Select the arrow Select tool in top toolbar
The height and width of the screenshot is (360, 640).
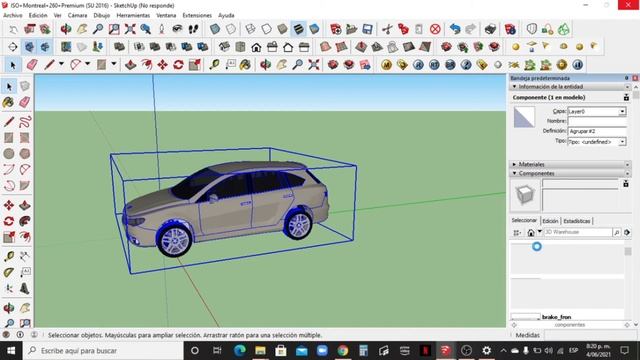(x=13, y=65)
